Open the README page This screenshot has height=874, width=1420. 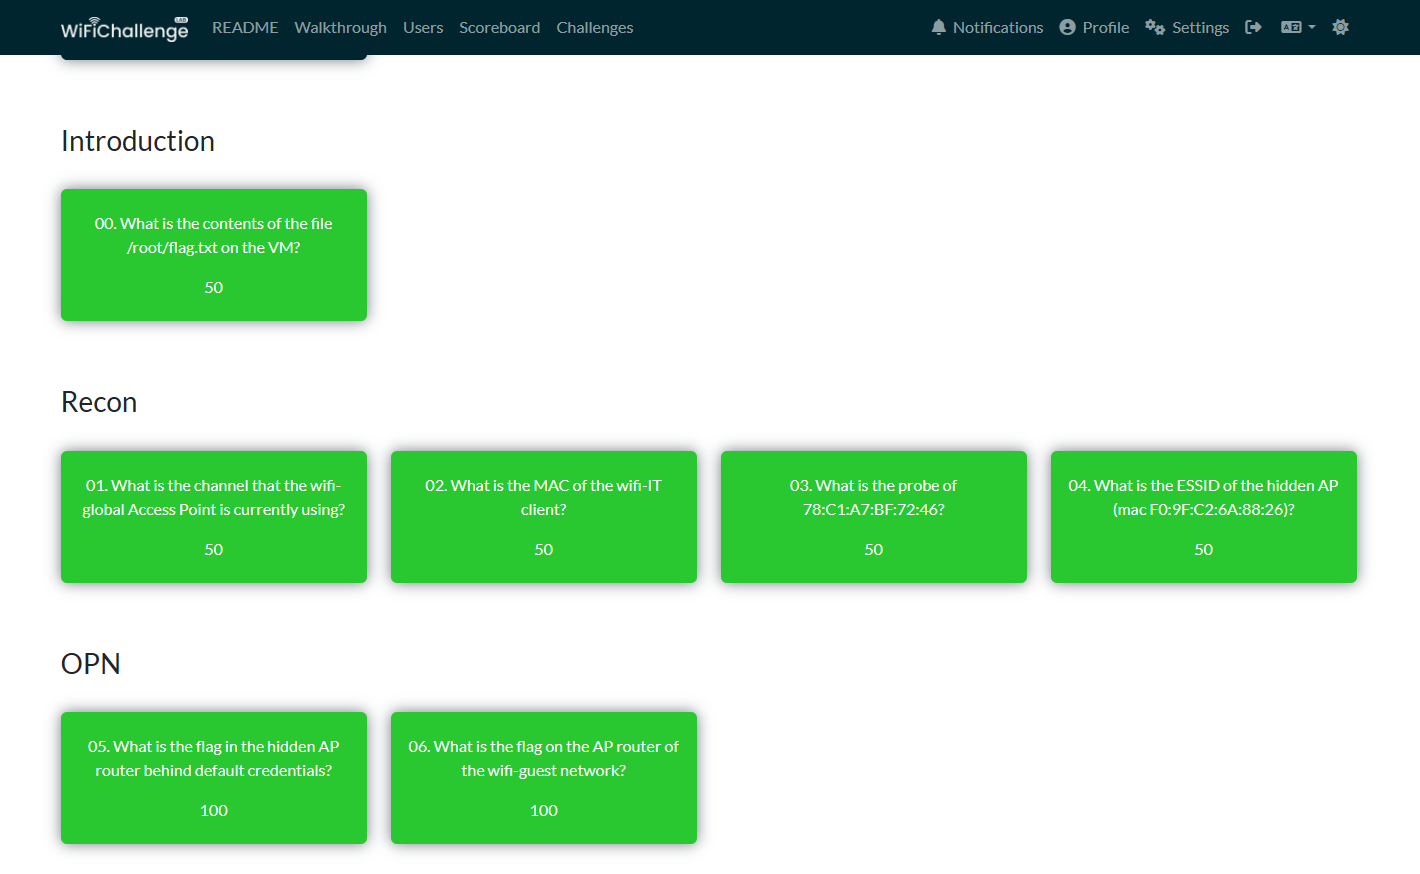click(x=245, y=28)
